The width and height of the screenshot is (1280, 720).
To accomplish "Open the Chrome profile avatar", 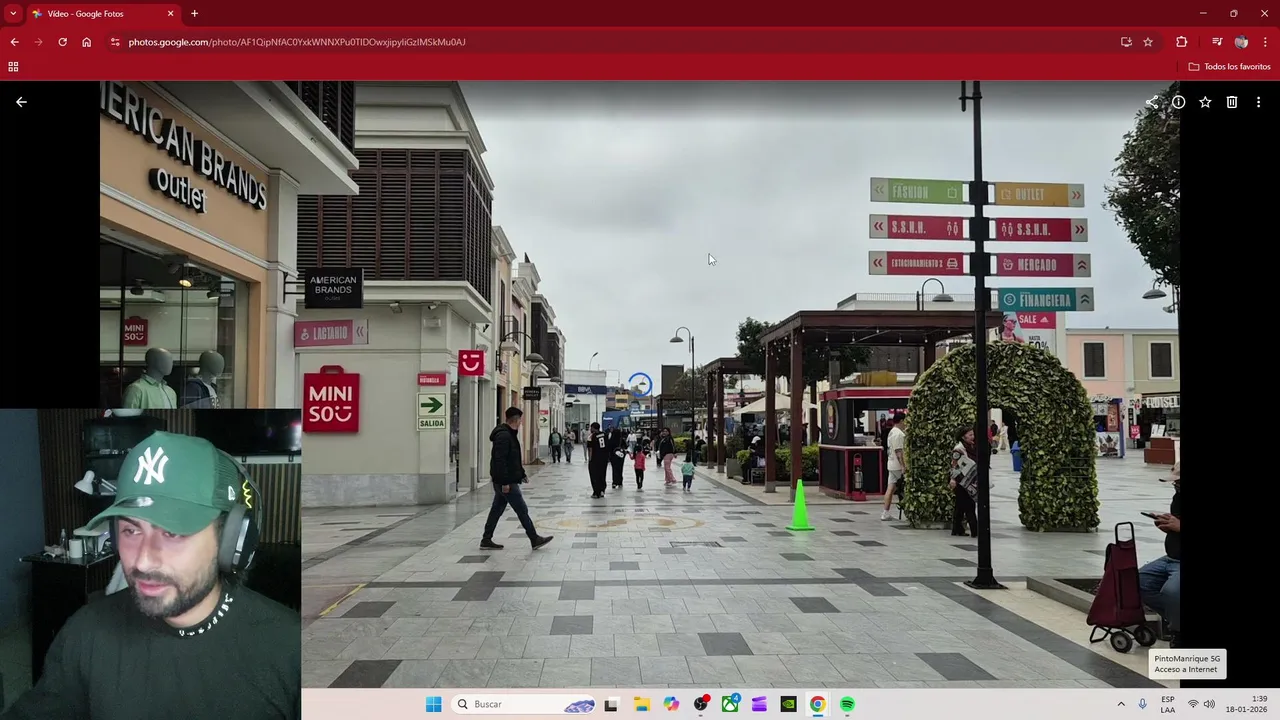I will [x=1241, y=42].
